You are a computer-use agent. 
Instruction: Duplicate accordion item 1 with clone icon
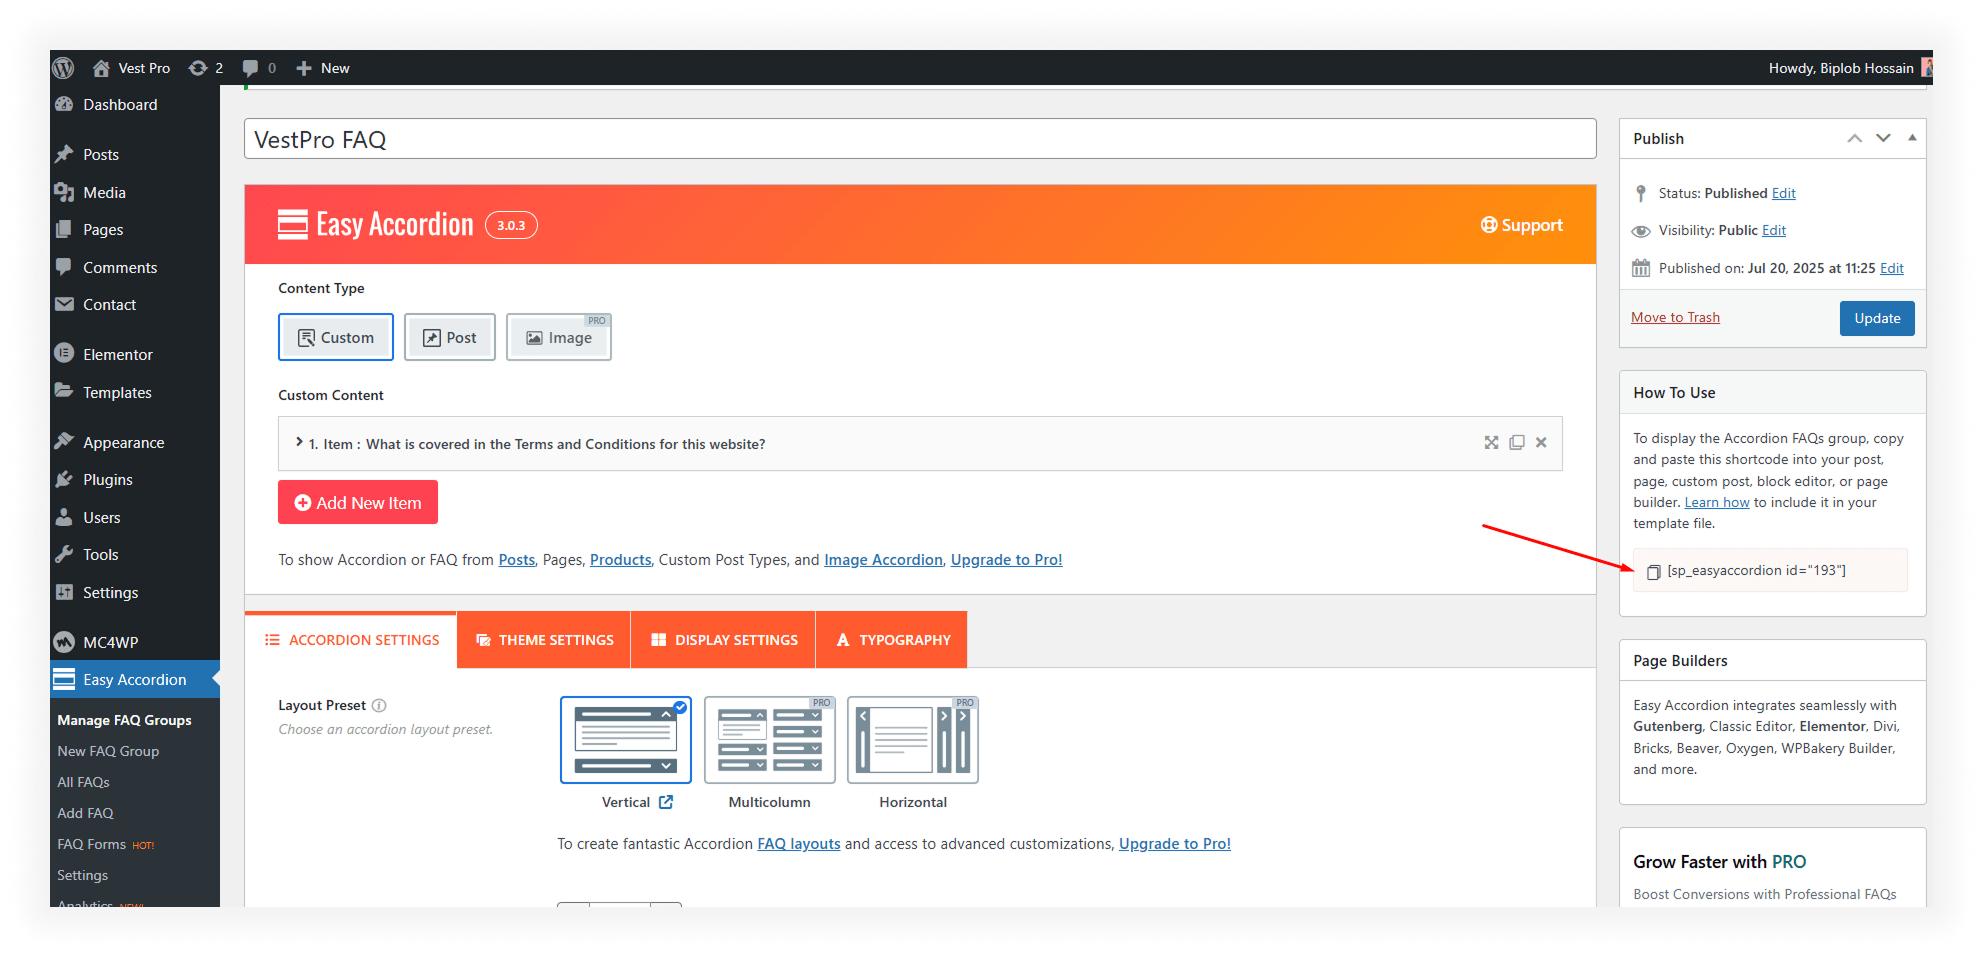point(1517,442)
